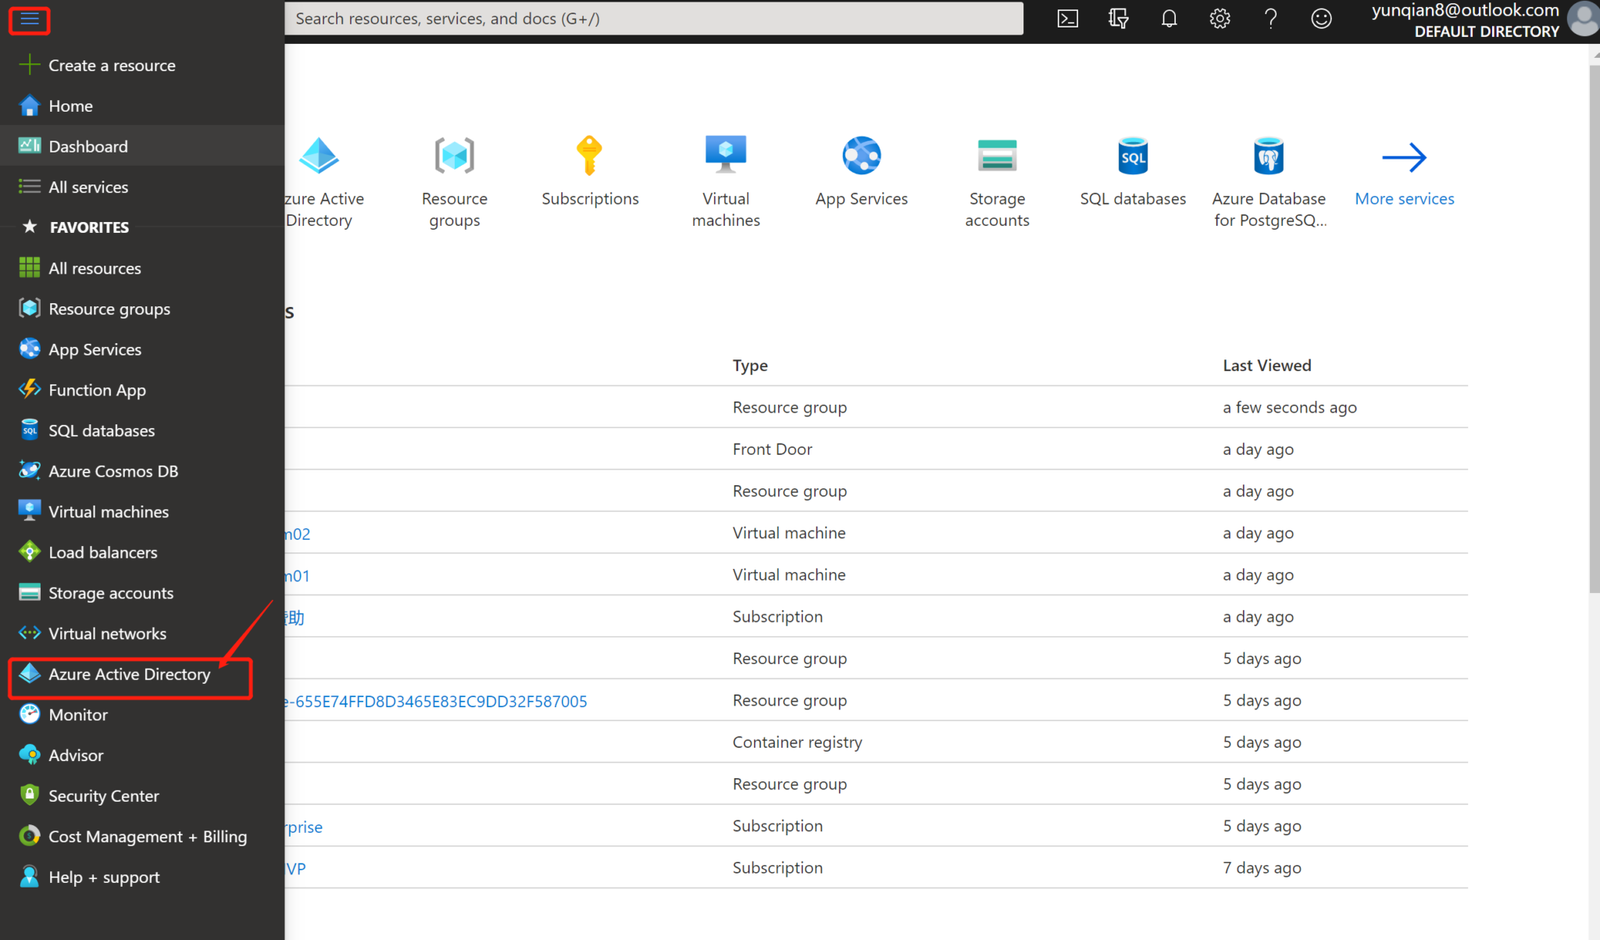Image resolution: width=1600 pixels, height=940 pixels.
Task: Open portal settings gear
Action: click(x=1219, y=18)
